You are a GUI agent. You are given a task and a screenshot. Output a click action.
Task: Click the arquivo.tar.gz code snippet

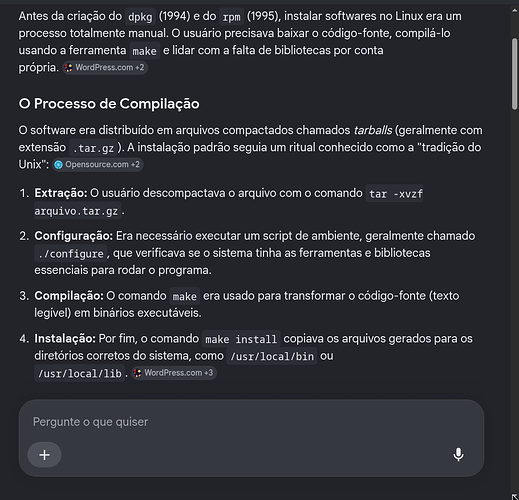point(77,211)
